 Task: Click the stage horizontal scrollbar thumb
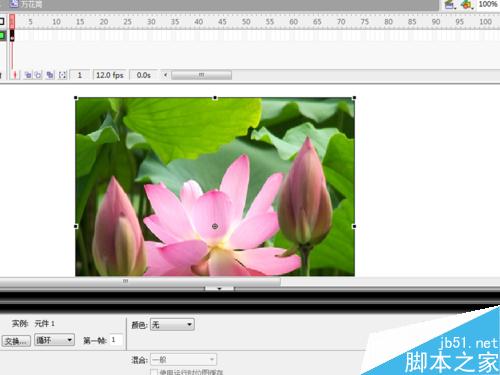pyautogui.click(x=140, y=281)
